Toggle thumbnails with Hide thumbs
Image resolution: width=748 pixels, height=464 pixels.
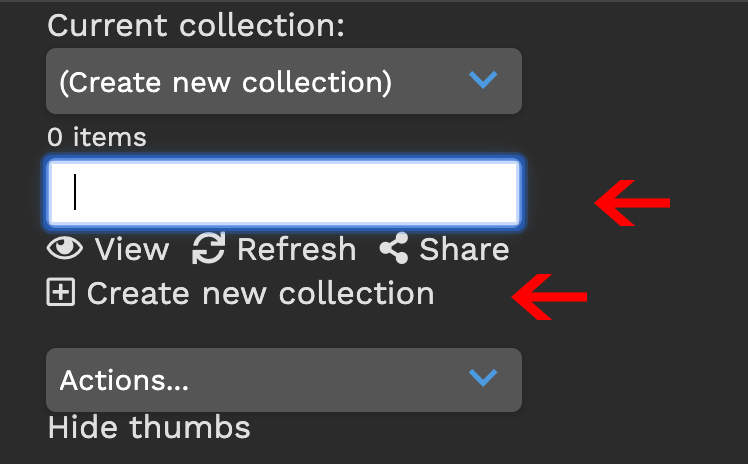[149, 427]
